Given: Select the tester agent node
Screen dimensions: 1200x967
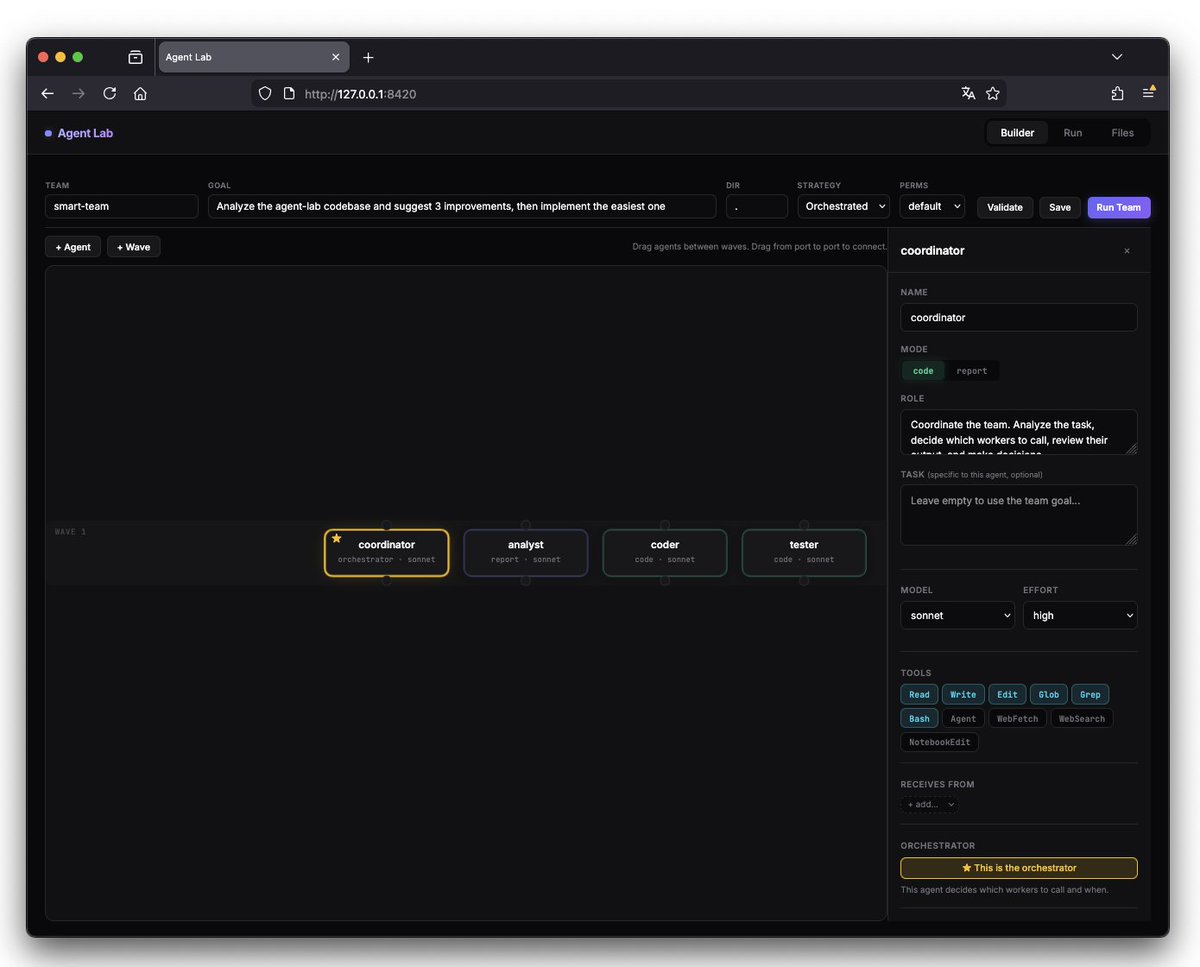Looking at the screenshot, I should [x=803, y=552].
